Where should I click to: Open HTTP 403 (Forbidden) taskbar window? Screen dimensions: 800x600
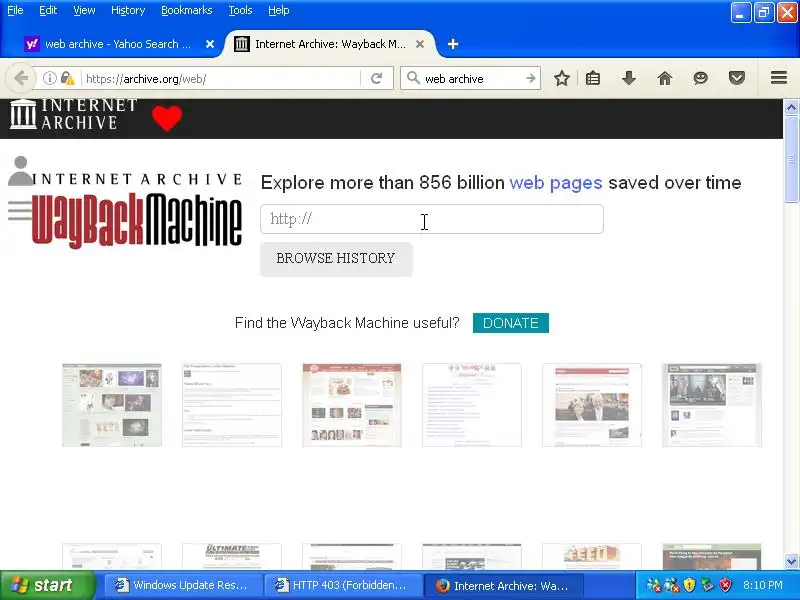click(343, 585)
